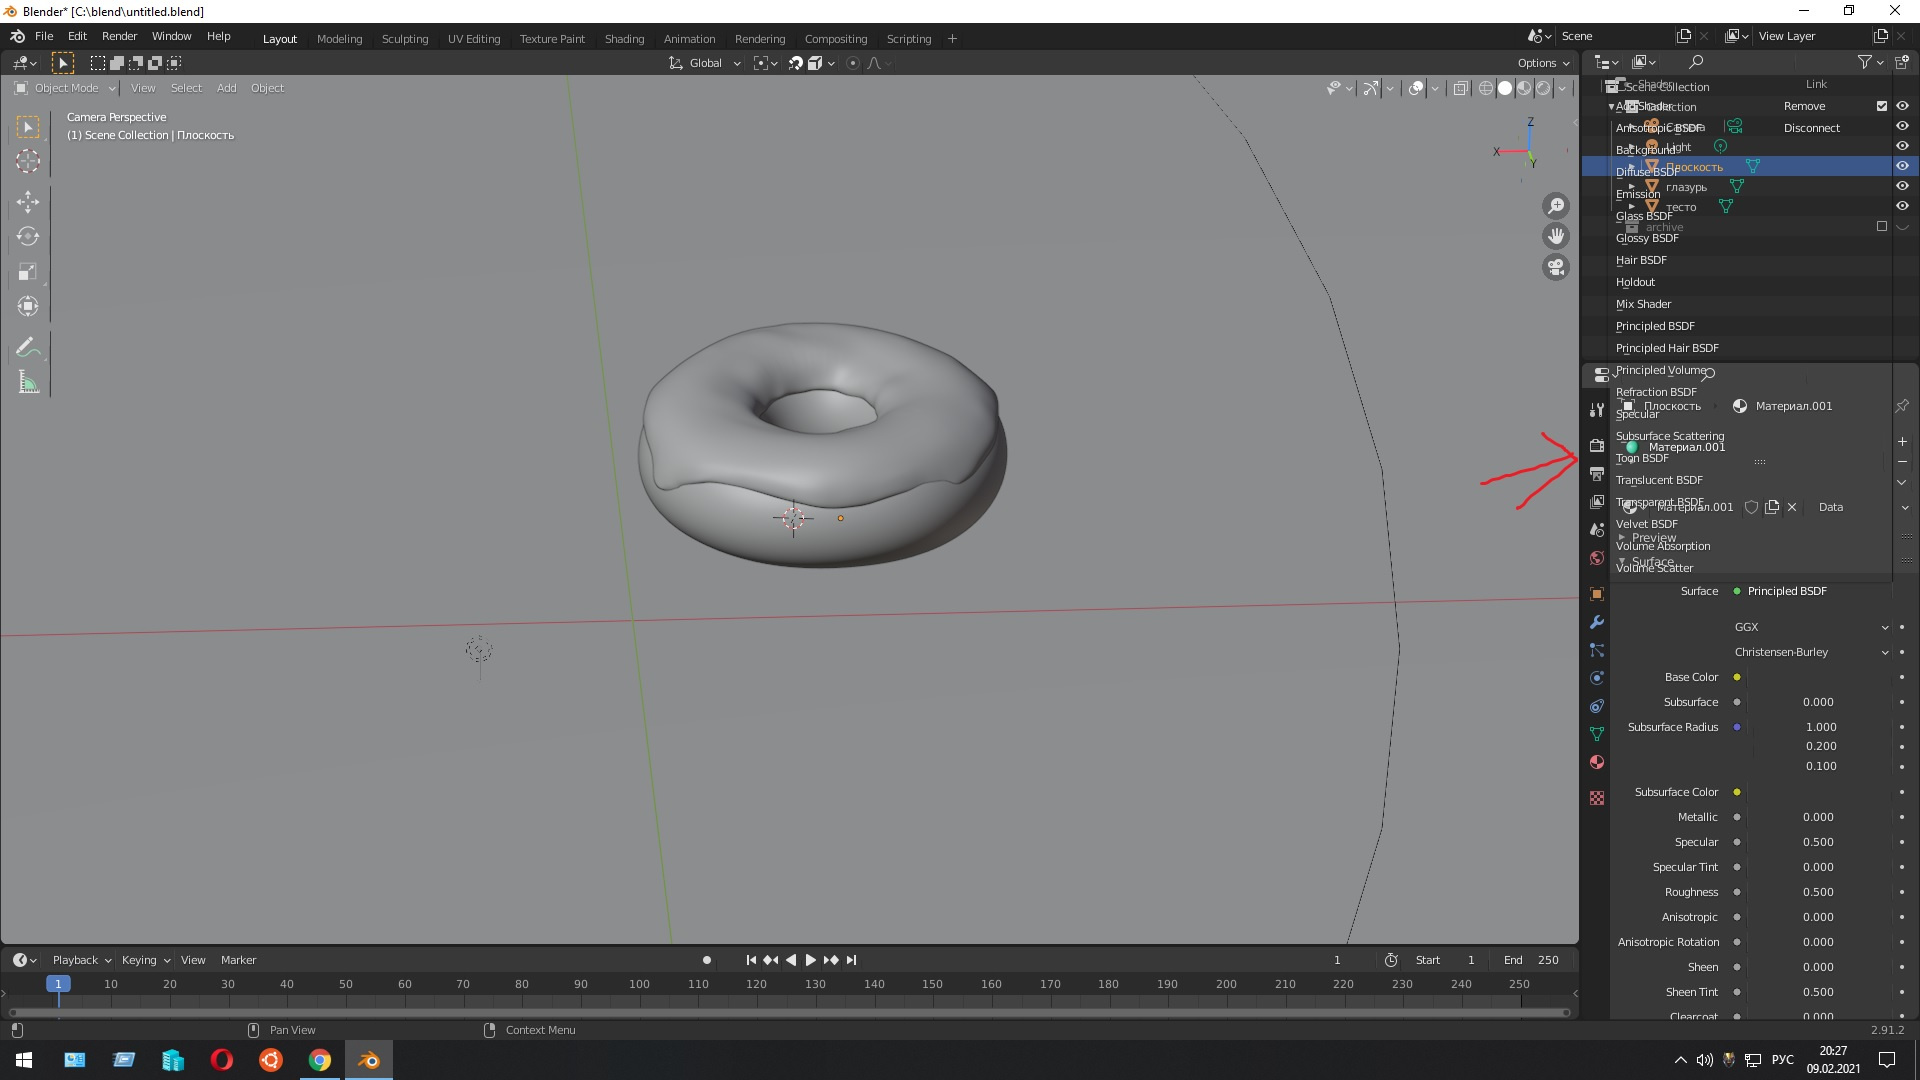Screen dimensions: 1920x1080
Task: Open the Object Constraint properties tab
Action: click(1597, 706)
